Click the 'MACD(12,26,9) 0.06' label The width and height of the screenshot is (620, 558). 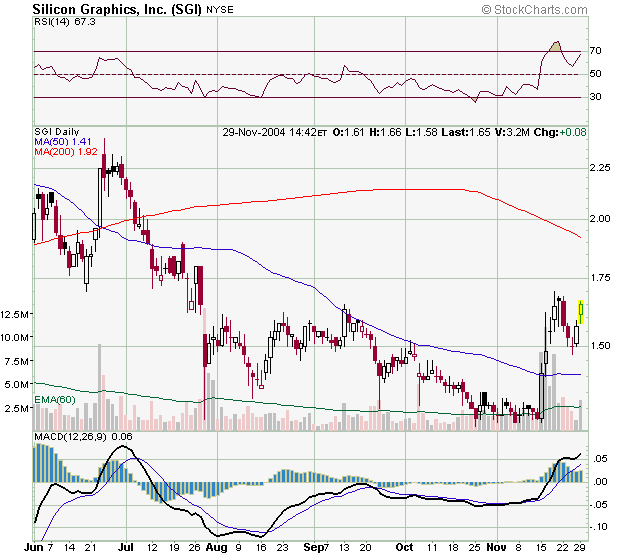click(83, 437)
